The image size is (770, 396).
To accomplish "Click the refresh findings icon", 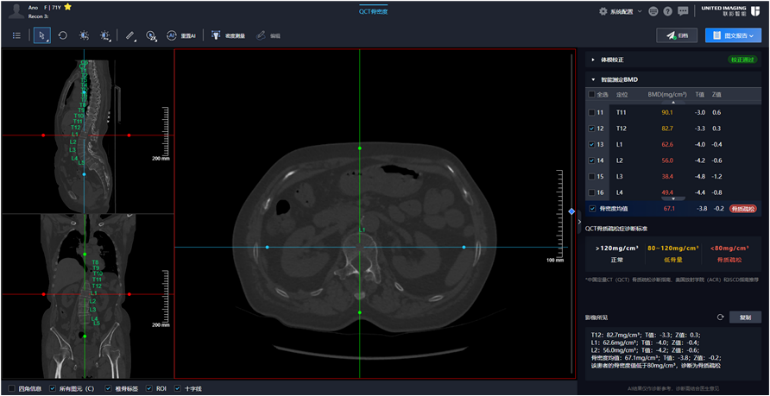I will 720,317.
